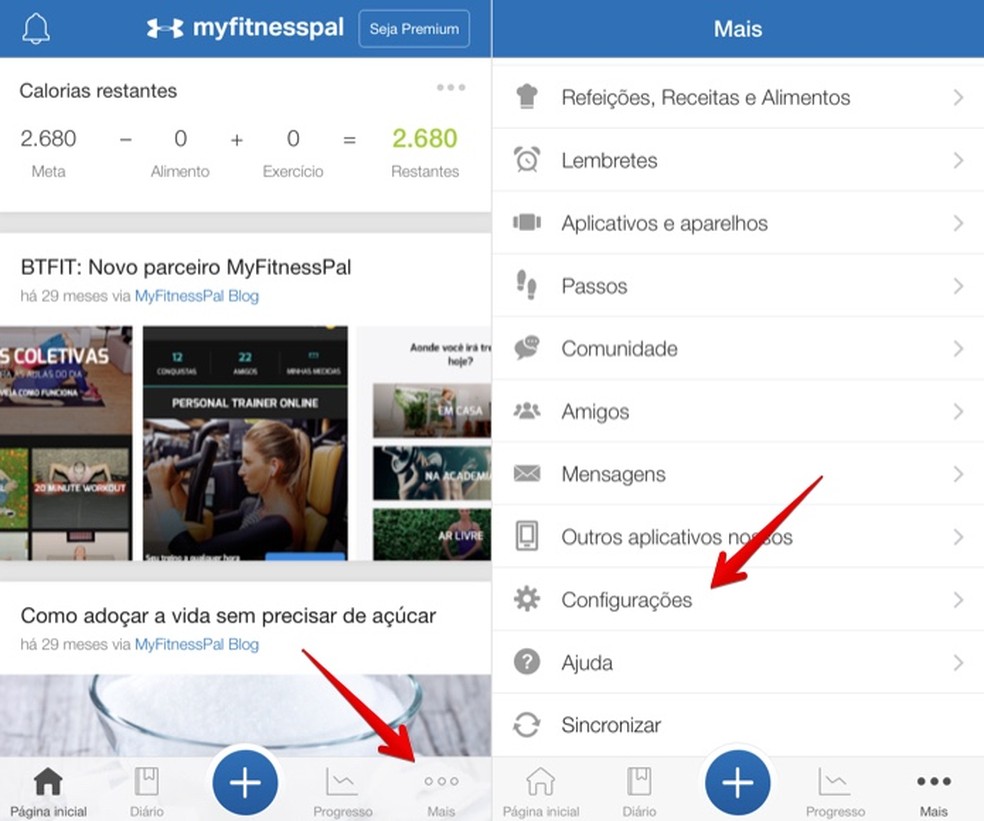Select the Configurações gear icon
Screen dimensions: 984x821
(527, 599)
